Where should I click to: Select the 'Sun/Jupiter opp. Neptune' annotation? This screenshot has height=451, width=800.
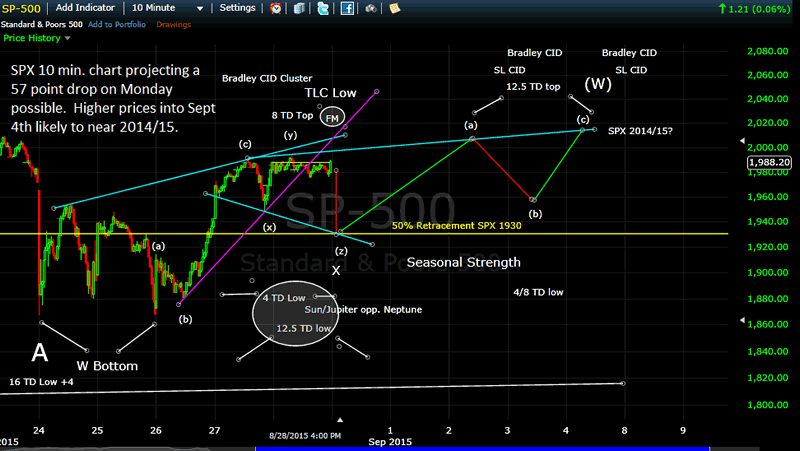[x=363, y=310]
